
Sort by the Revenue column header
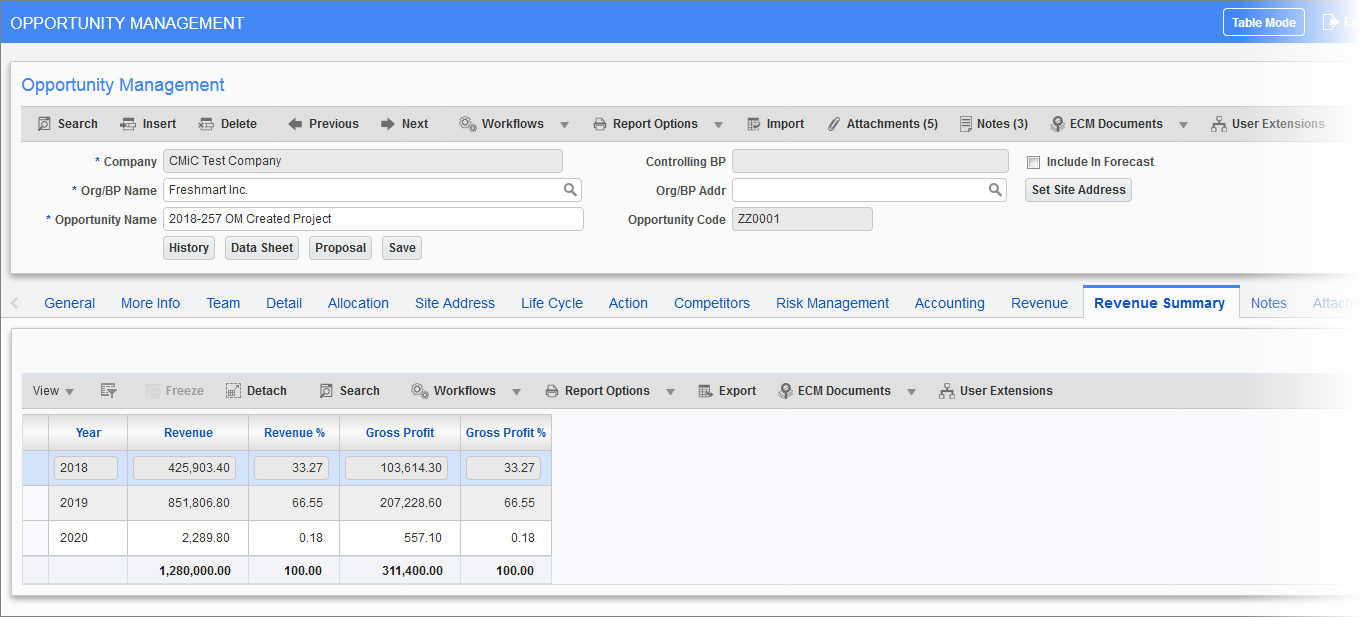188,433
